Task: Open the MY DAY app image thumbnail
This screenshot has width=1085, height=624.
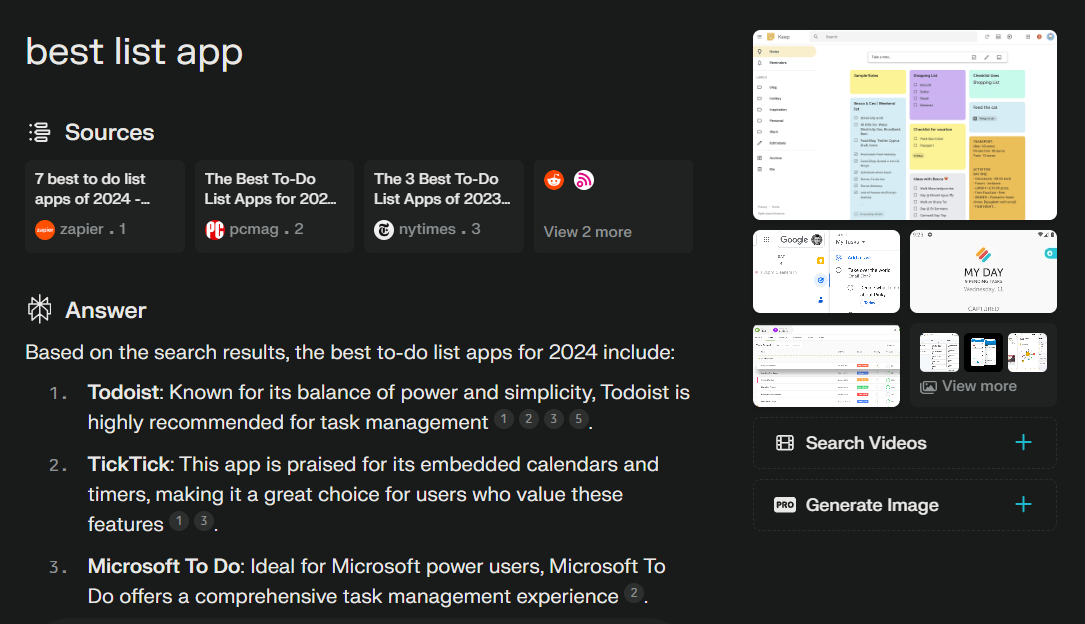Action: coord(983,271)
